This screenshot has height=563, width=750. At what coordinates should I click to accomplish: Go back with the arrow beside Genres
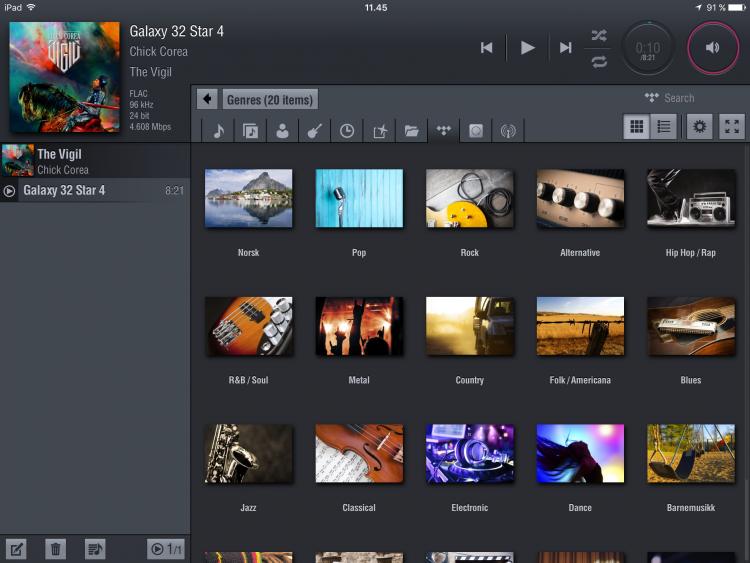click(207, 99)
